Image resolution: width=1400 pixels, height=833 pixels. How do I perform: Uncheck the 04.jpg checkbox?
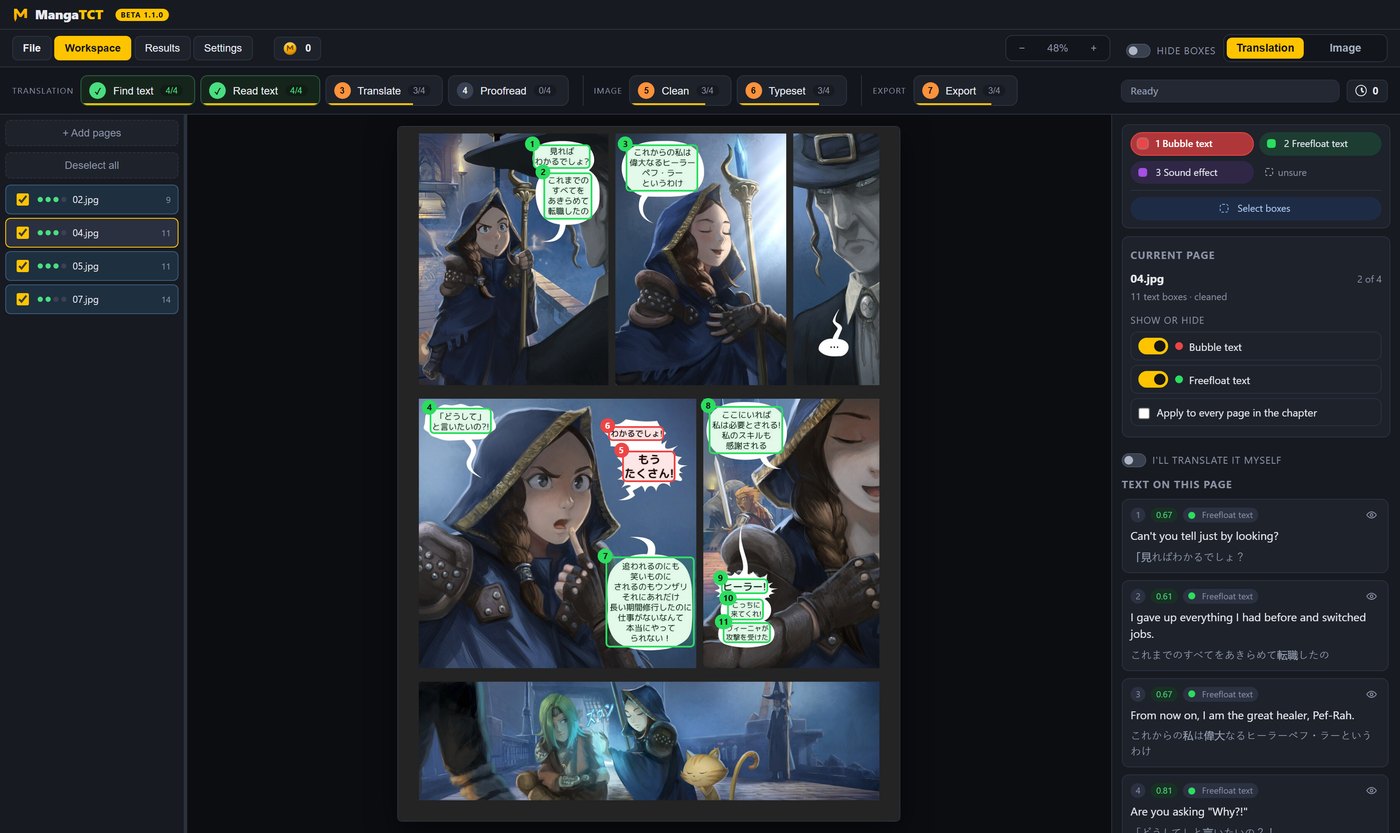click(x=23, y=233)
